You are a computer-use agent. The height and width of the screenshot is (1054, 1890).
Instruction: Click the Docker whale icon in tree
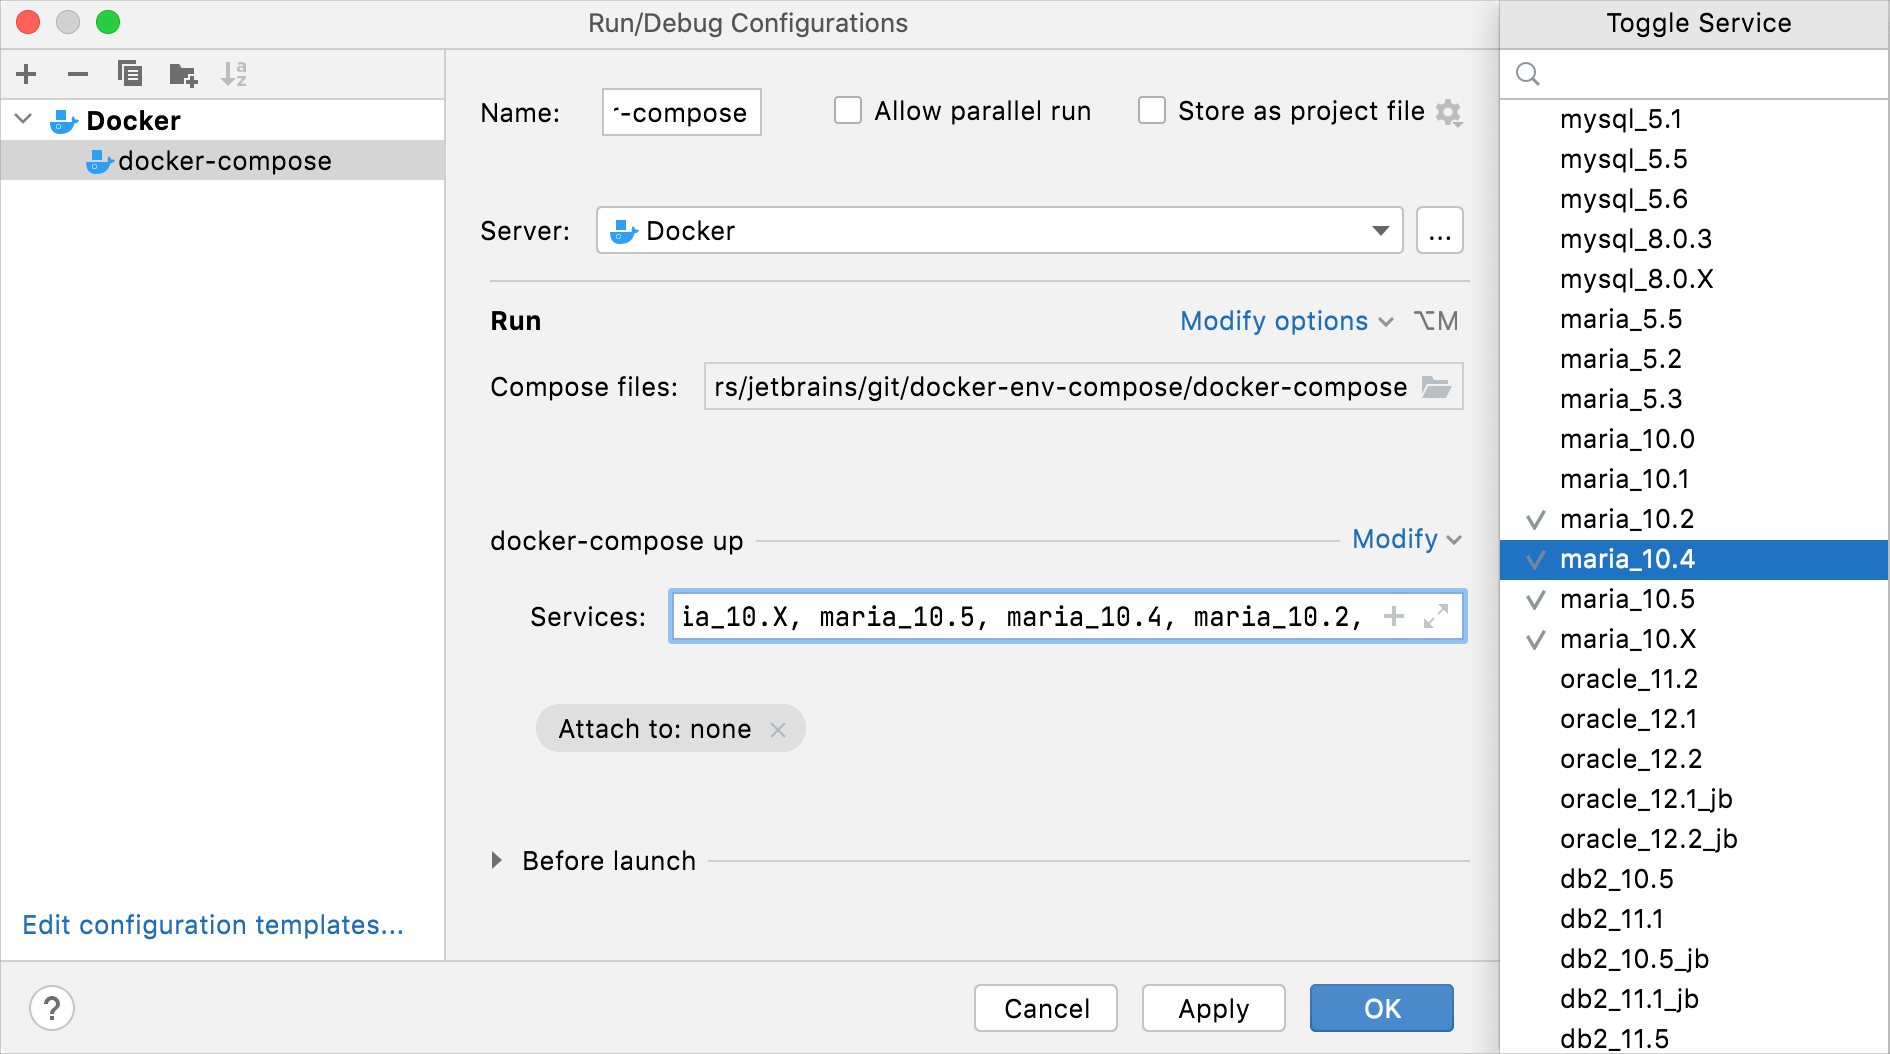tap(64, 121)
